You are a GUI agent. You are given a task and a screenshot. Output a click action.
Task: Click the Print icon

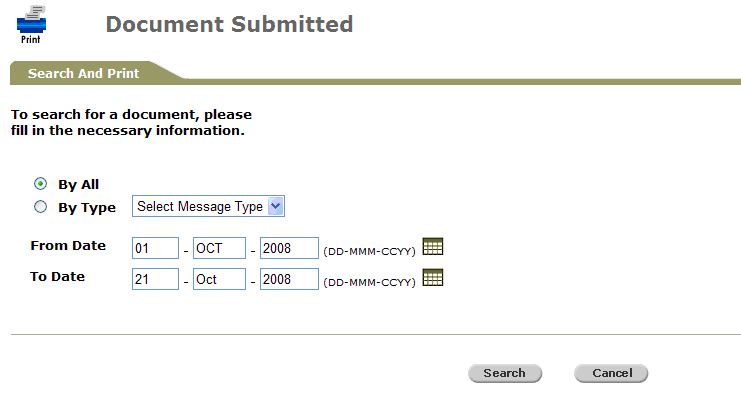pyautogui.click(x=31, y=24)
